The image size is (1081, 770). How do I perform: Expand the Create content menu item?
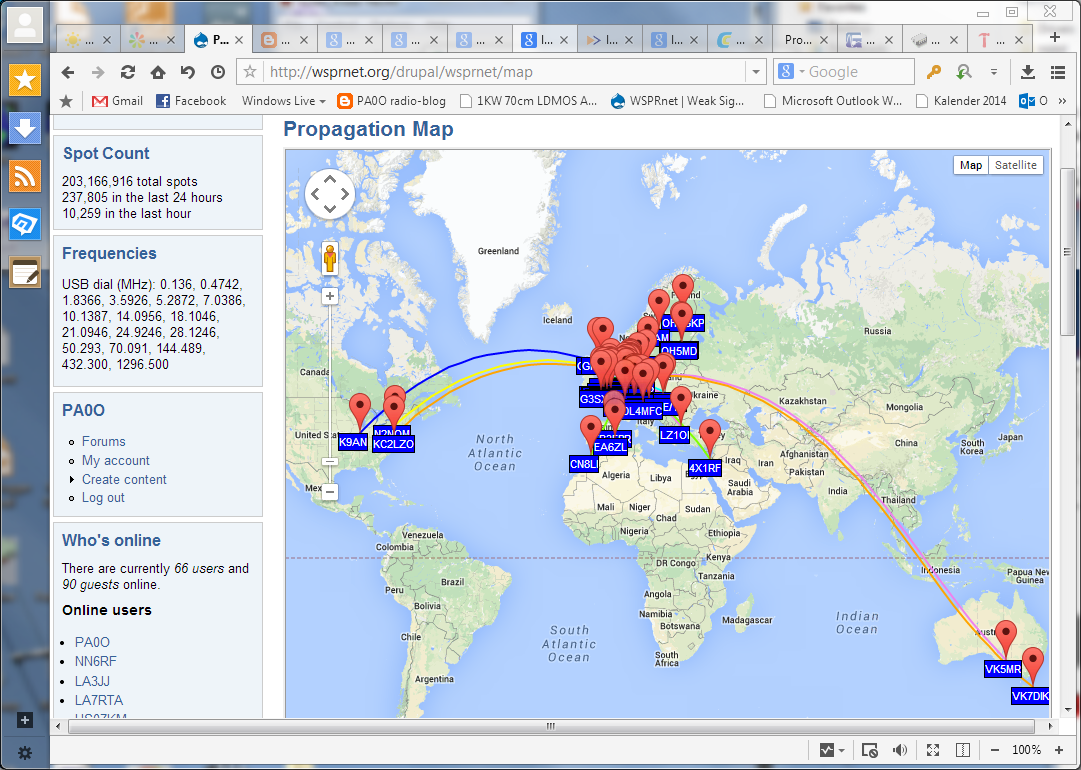(124, 479)
